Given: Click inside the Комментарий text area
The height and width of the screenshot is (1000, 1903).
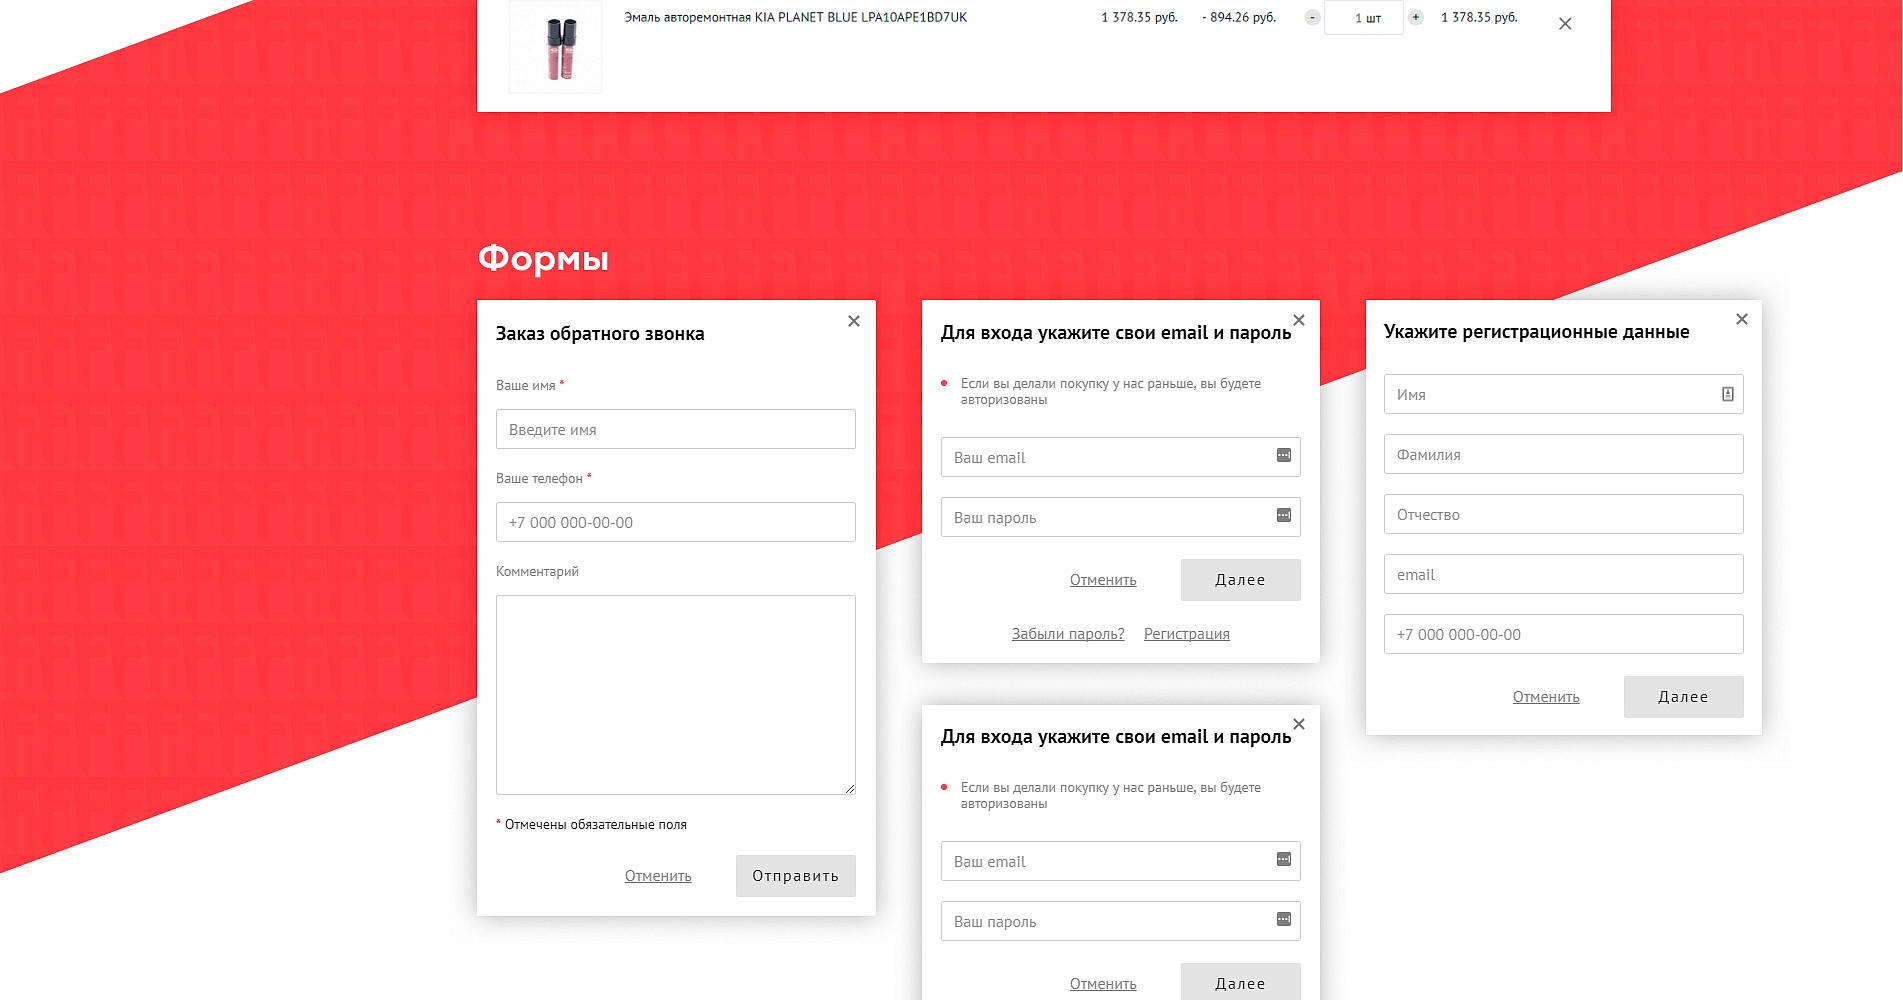Looking at the screenshot, I should point(675,694).
